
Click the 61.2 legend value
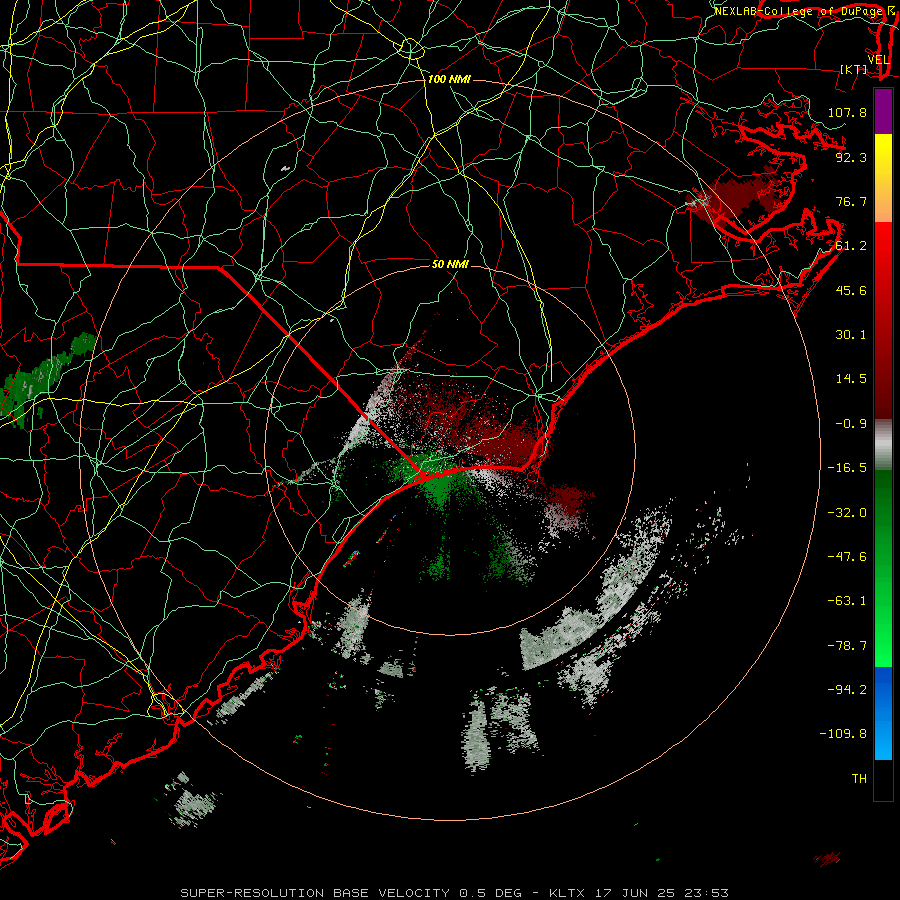click(x=851, y=246)
